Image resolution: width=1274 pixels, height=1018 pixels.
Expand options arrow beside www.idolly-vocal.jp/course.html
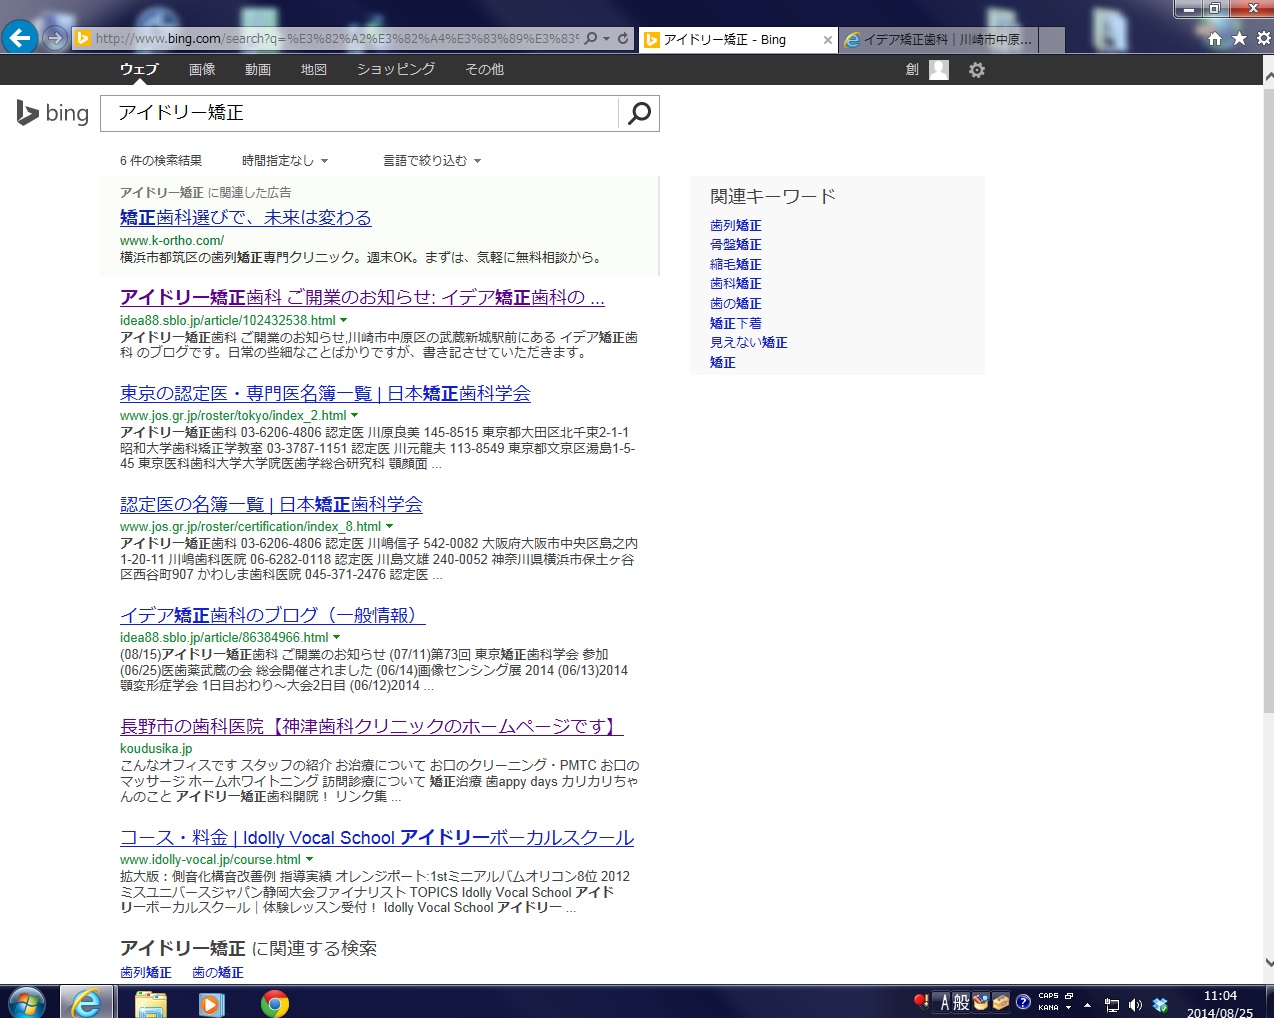pos(309,859)
